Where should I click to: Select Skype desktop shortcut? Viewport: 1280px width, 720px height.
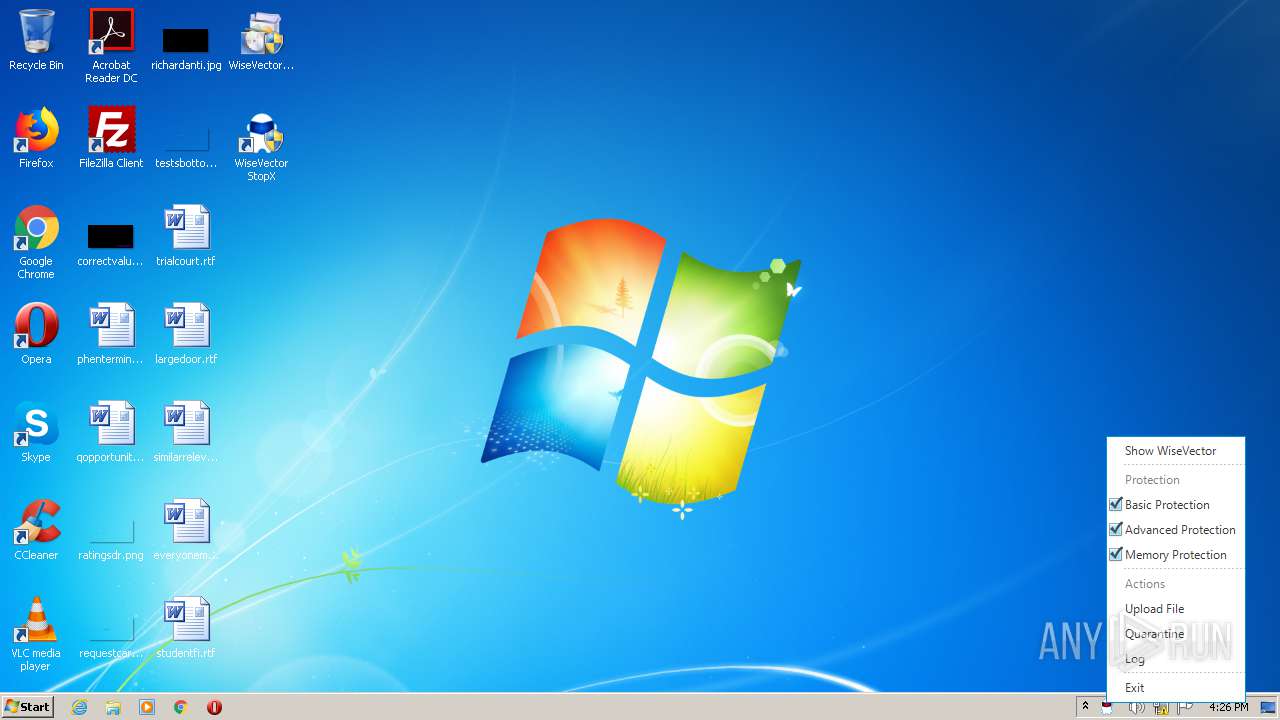click(x=36, y=432)
